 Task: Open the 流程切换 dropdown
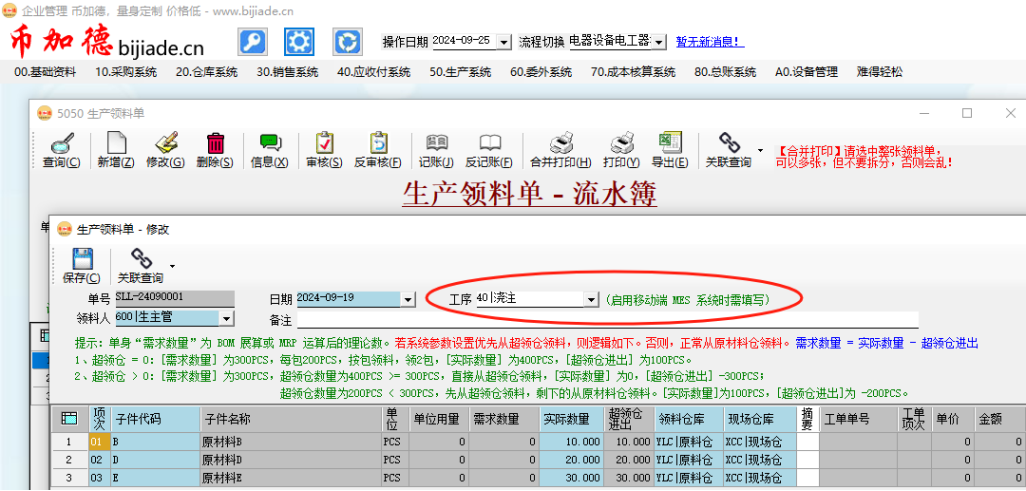coord(660,42)
